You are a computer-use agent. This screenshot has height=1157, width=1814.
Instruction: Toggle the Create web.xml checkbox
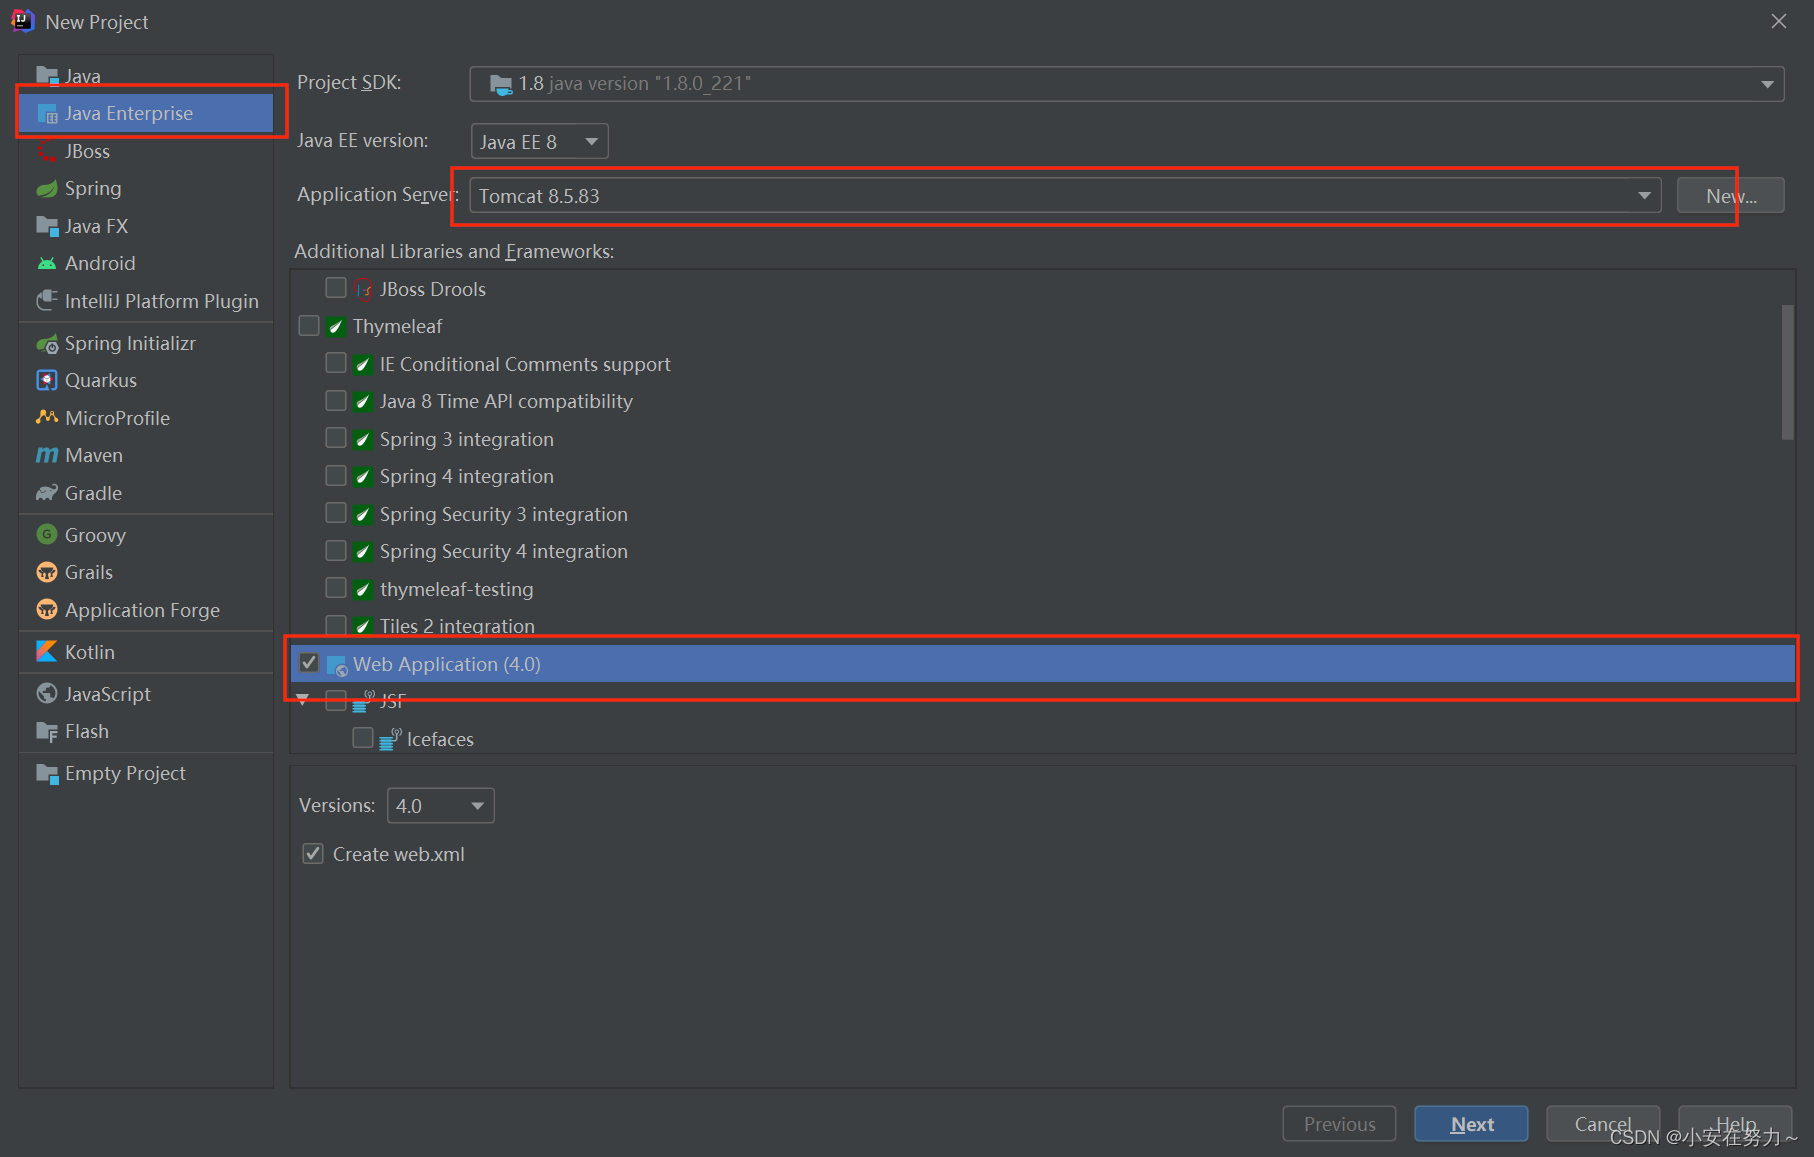coord(313,854)
